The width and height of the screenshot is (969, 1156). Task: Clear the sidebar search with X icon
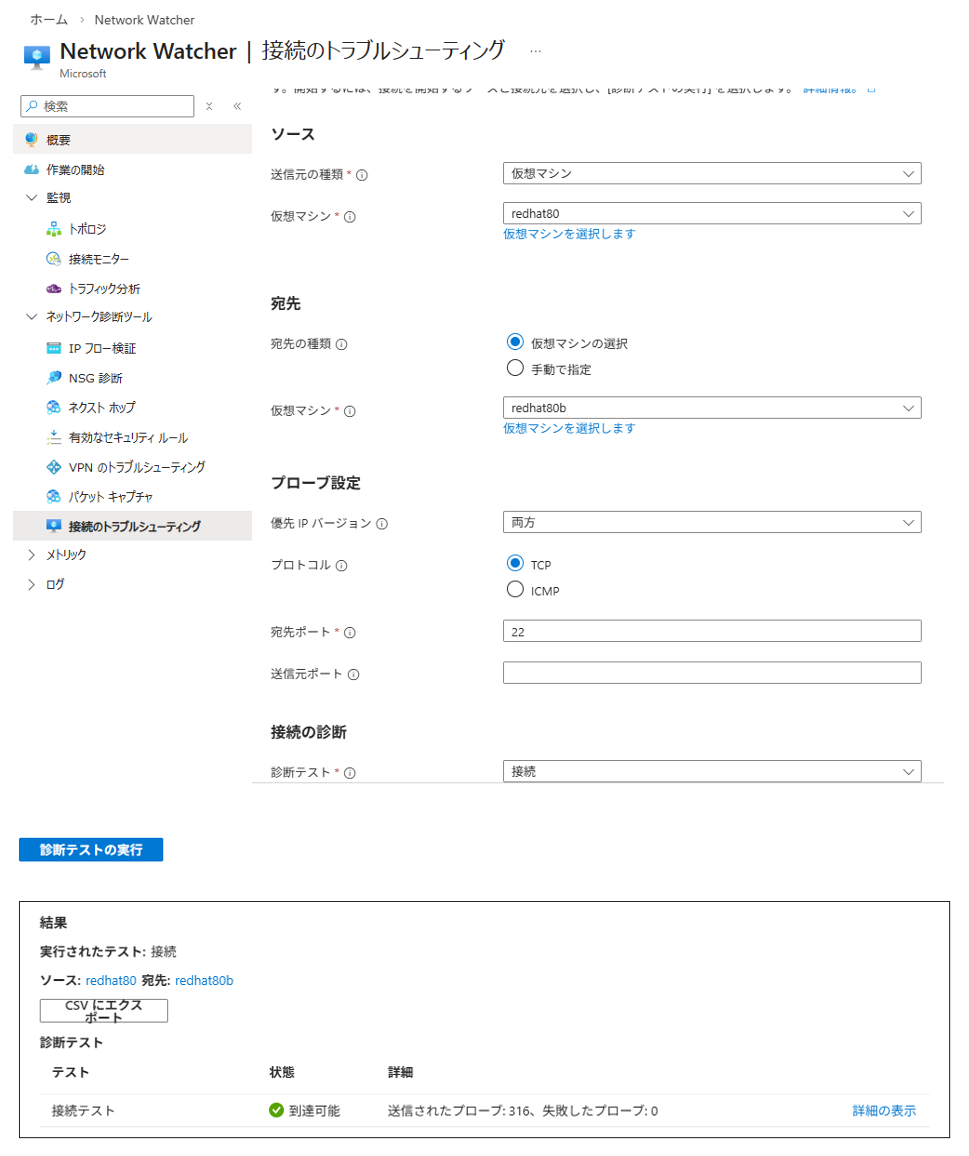click(209, 106)
